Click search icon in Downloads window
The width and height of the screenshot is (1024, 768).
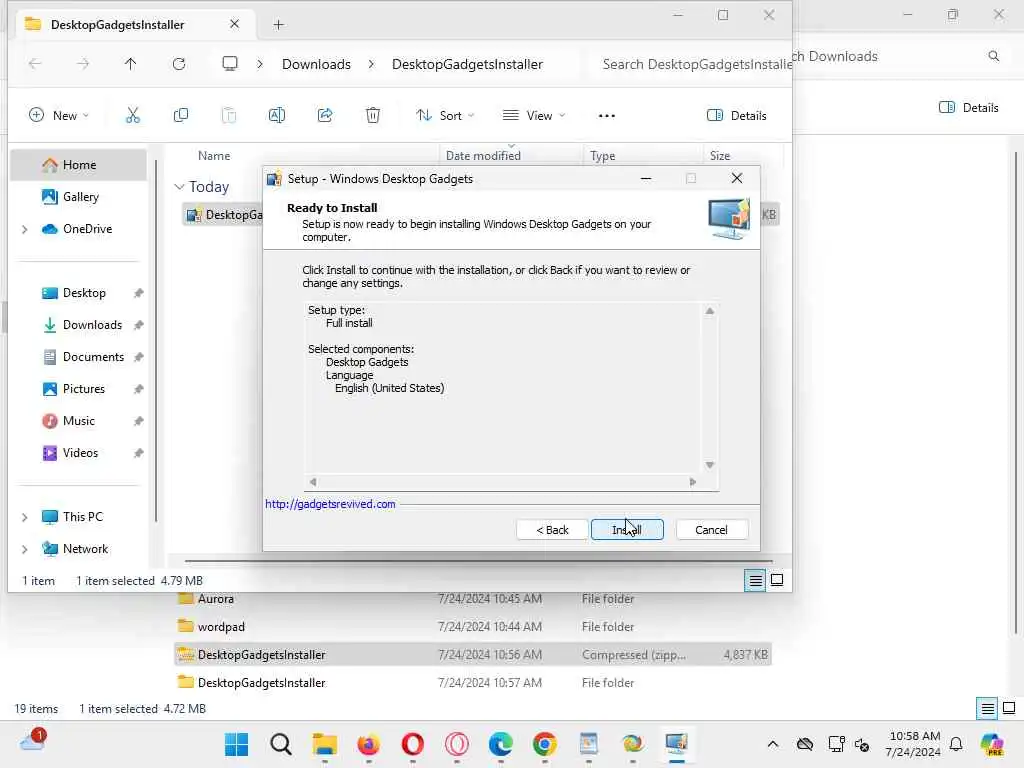[x=993, y=56]
